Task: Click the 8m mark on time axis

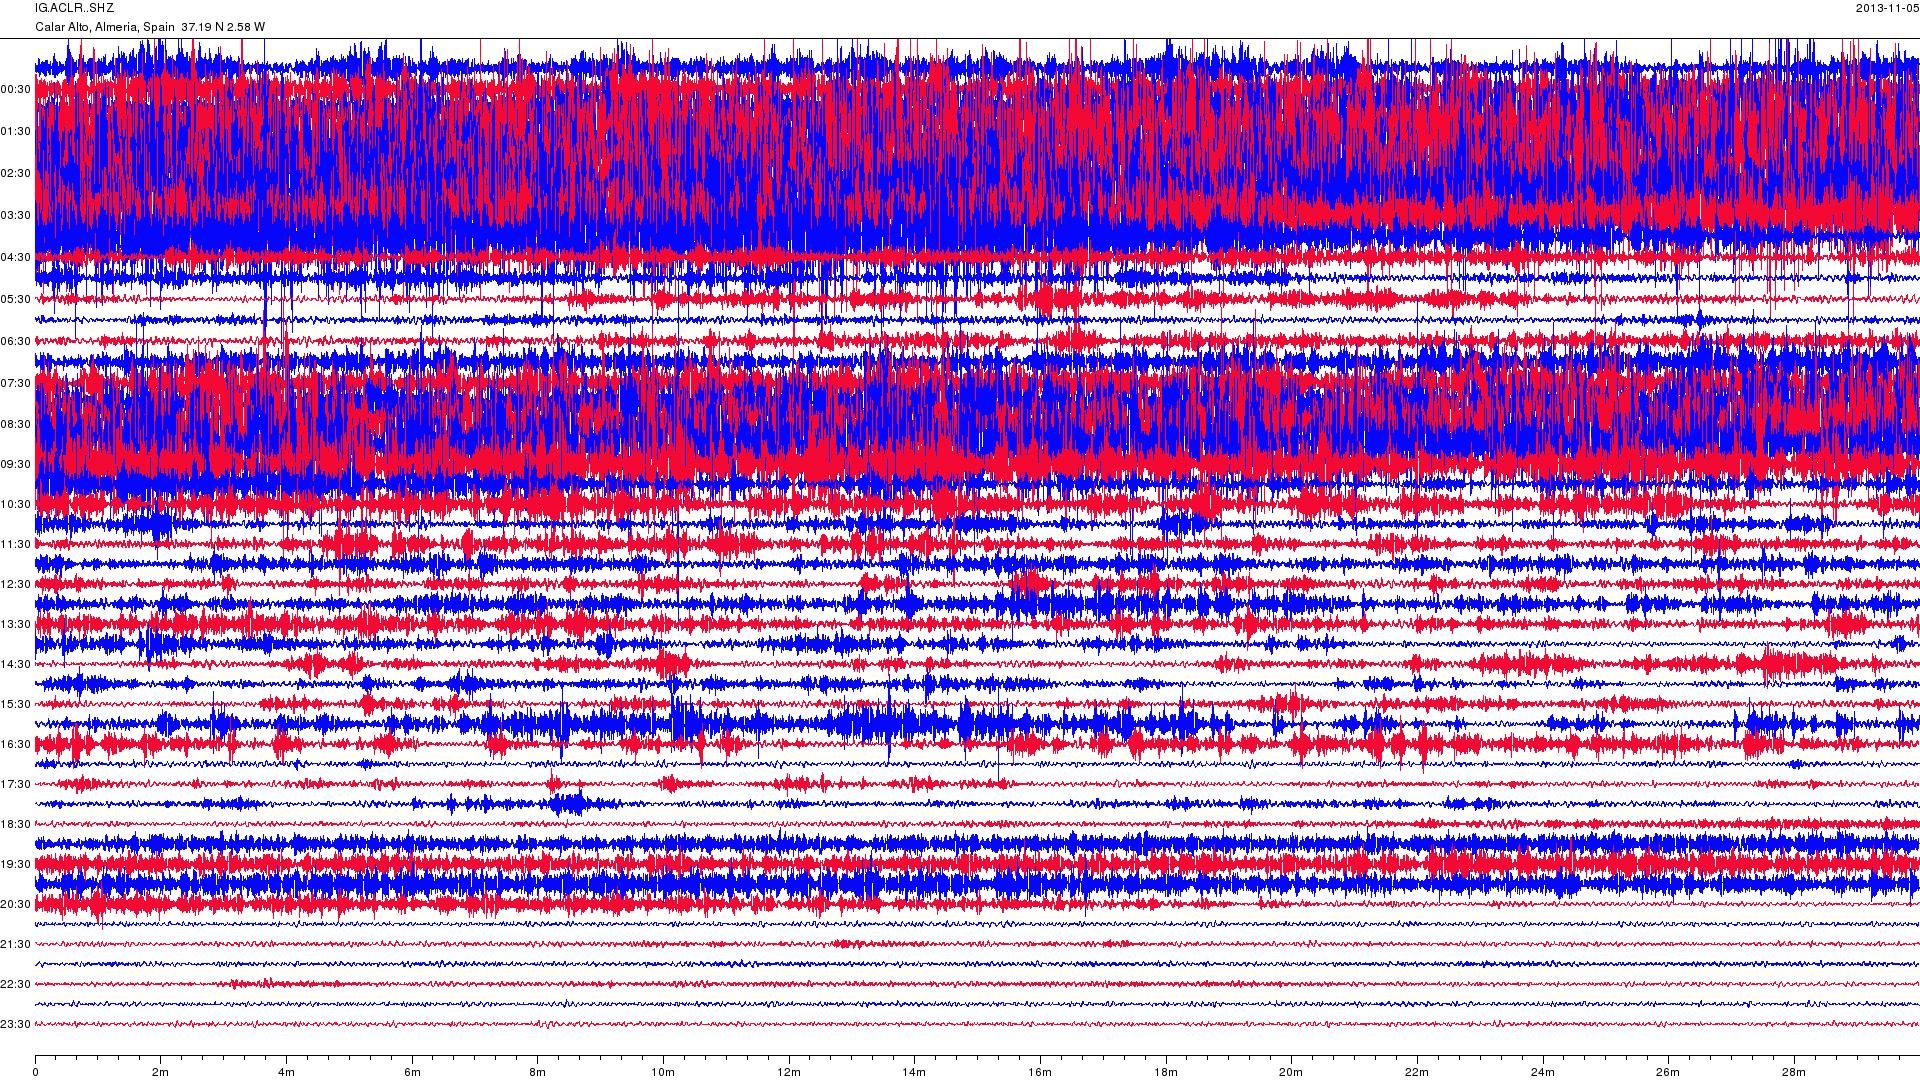Action: [538, 1072]
